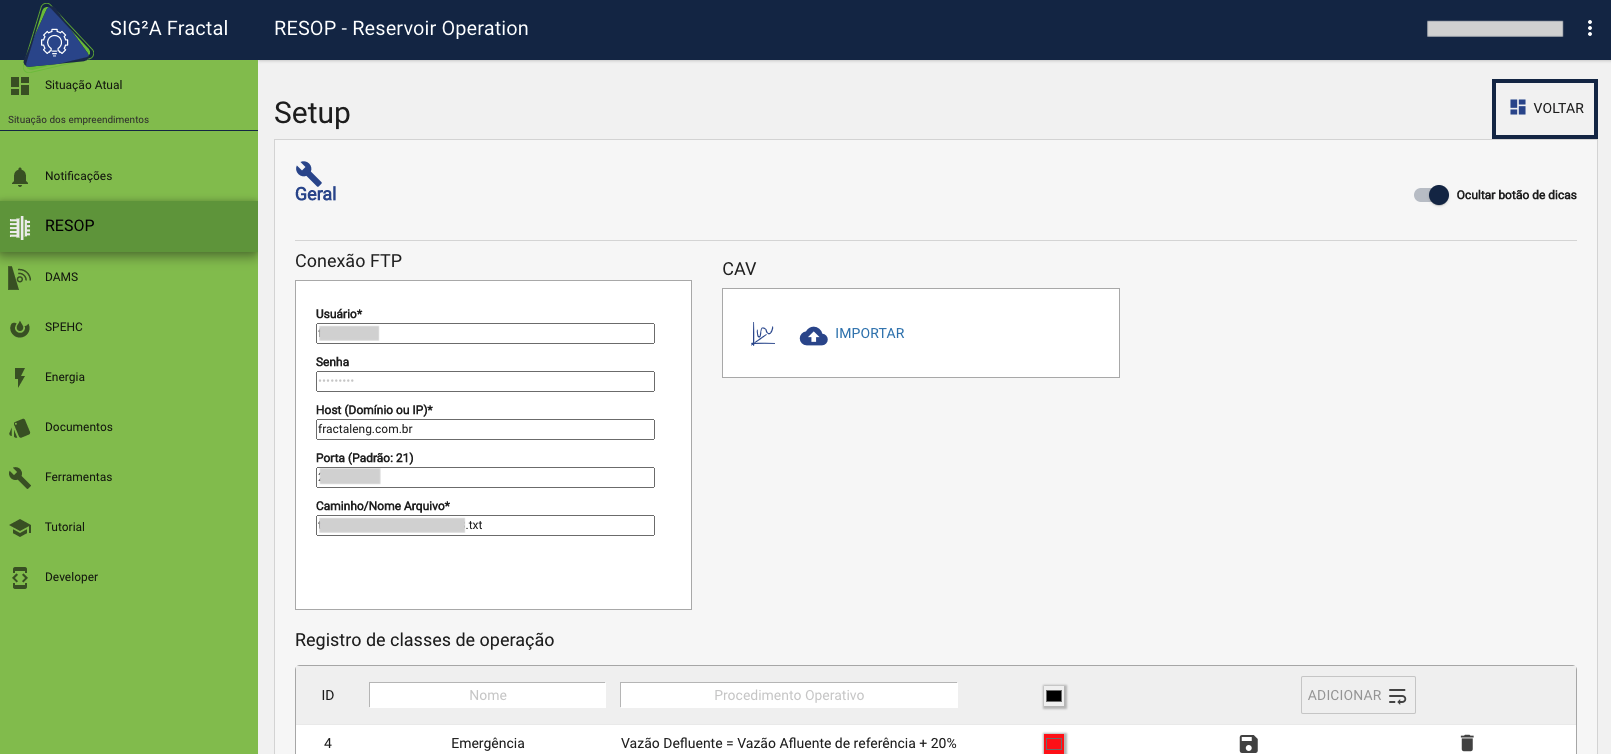Viewport: 1611px width, 754px height.
Task: Click the ADICIONAR button
Action: pos(1357,695)
